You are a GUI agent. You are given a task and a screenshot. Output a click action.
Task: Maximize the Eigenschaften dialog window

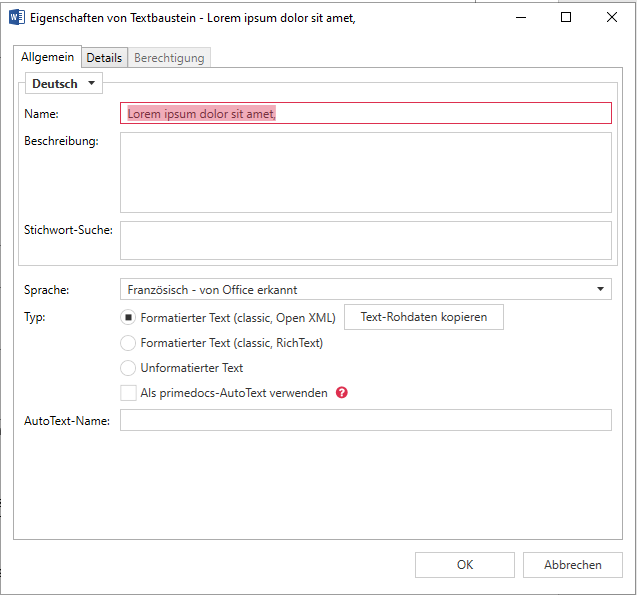click(566, 17)
